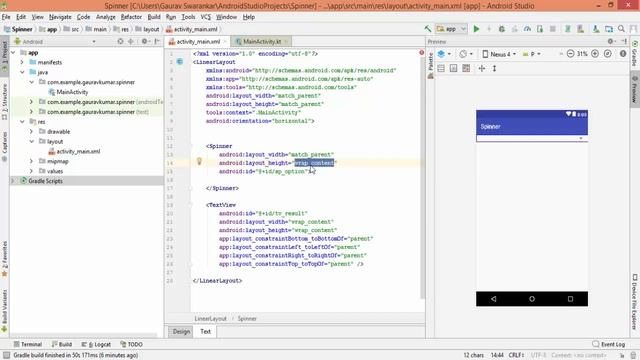Expand the mipmap folder
640x360 pixels.
click(31, 161)
